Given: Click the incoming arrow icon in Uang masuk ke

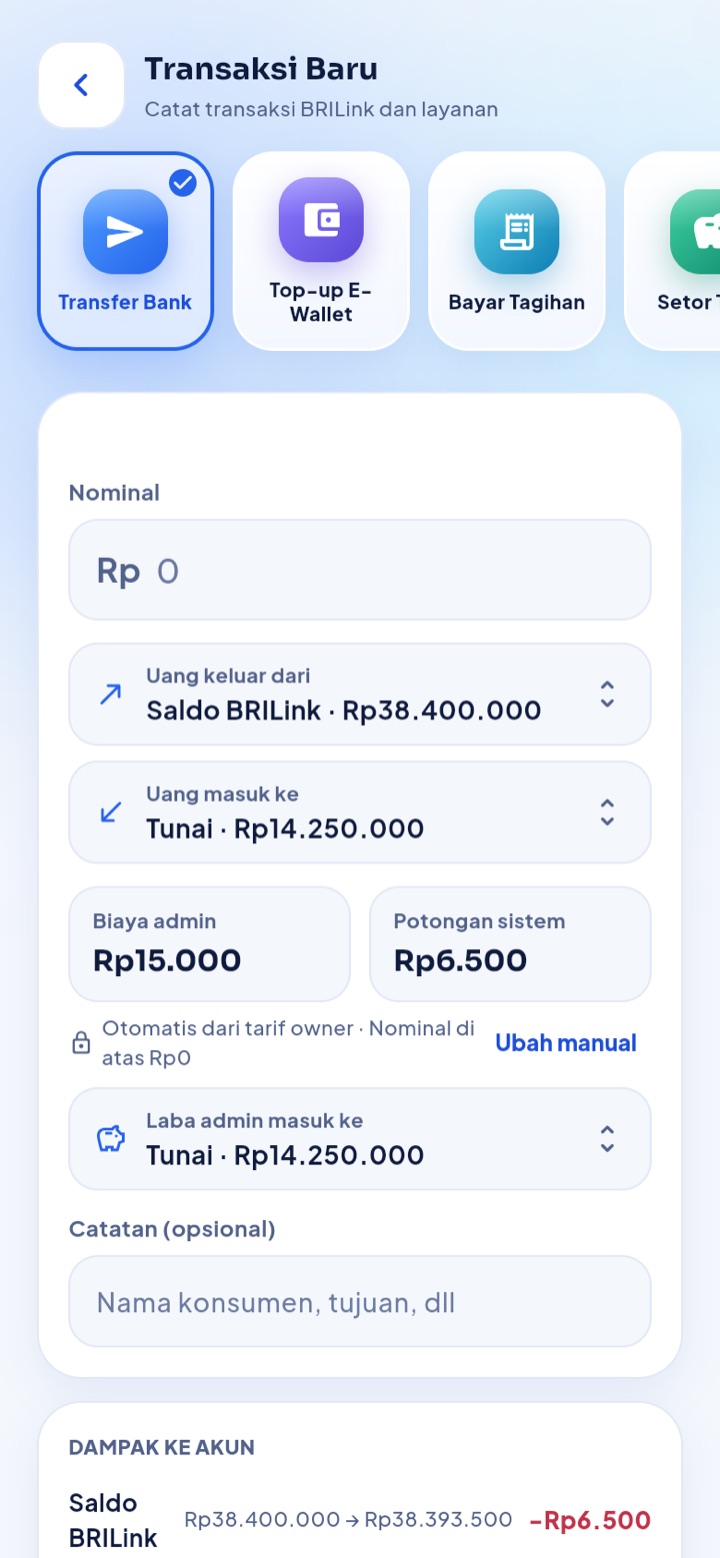Looking at the screenshot, I should [x=110, y=812].
